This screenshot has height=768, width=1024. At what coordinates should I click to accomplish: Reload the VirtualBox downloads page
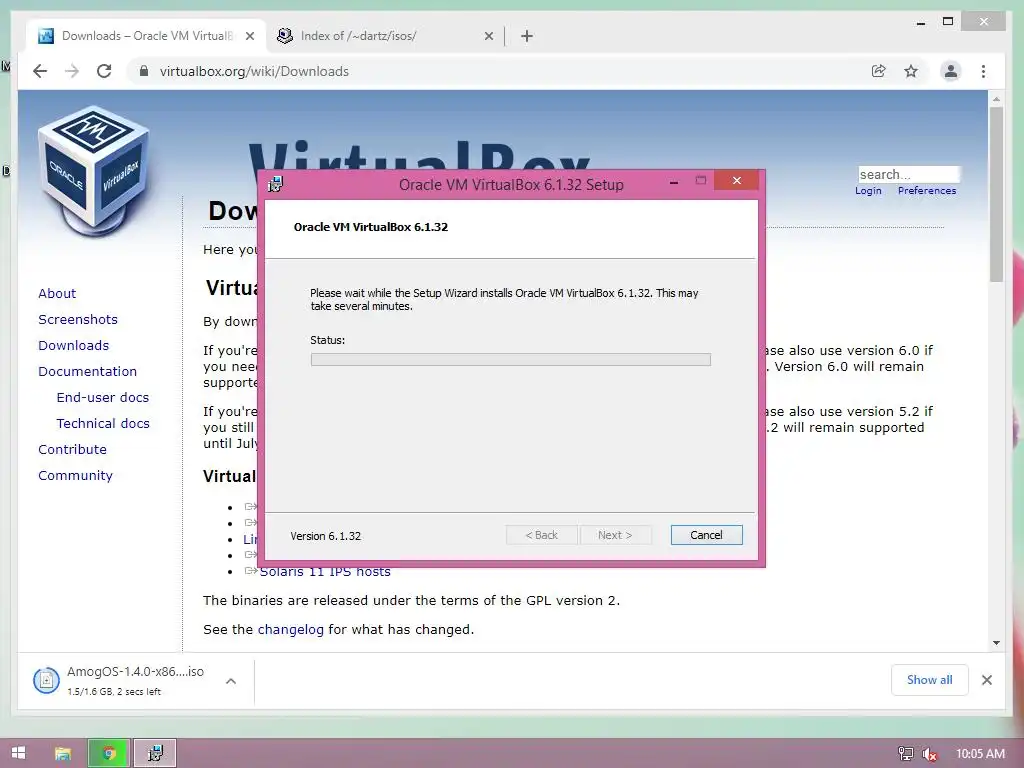pyautogui.click(x=104, y=71)
